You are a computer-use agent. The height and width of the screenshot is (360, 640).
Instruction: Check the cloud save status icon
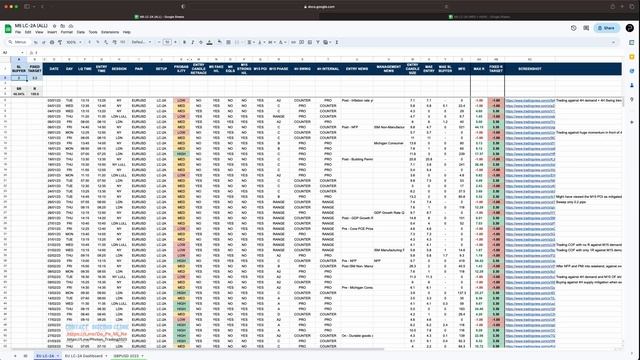click(71, 26)
